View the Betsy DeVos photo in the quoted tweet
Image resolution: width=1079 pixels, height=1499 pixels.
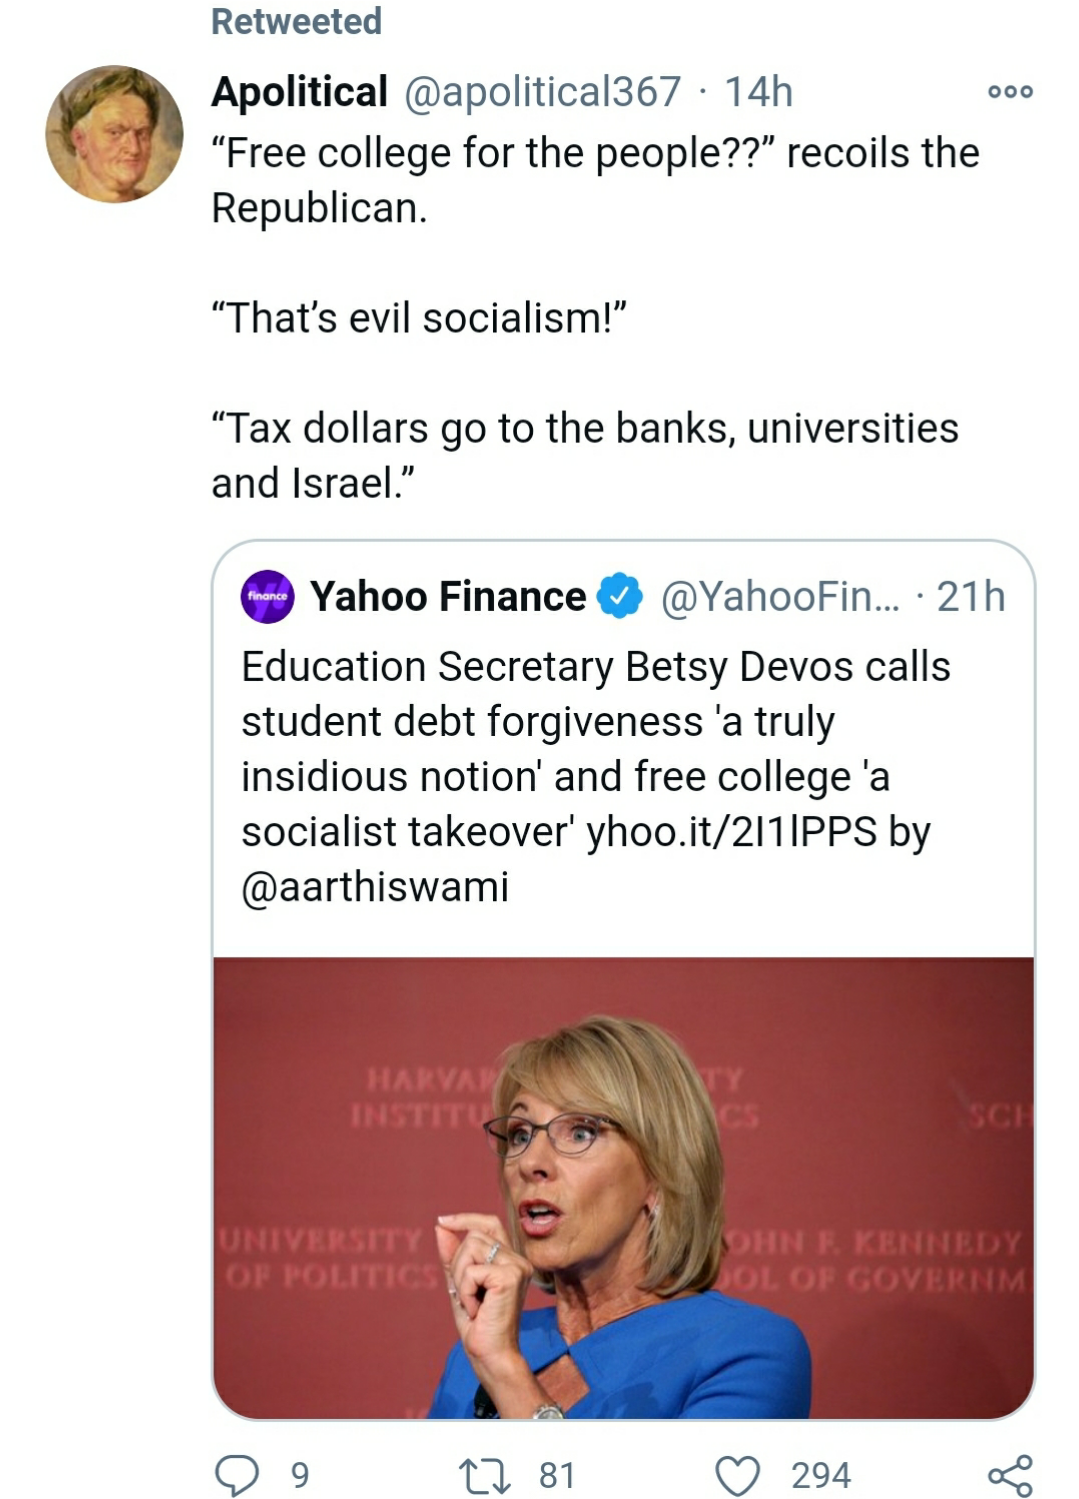point(623,1187)
